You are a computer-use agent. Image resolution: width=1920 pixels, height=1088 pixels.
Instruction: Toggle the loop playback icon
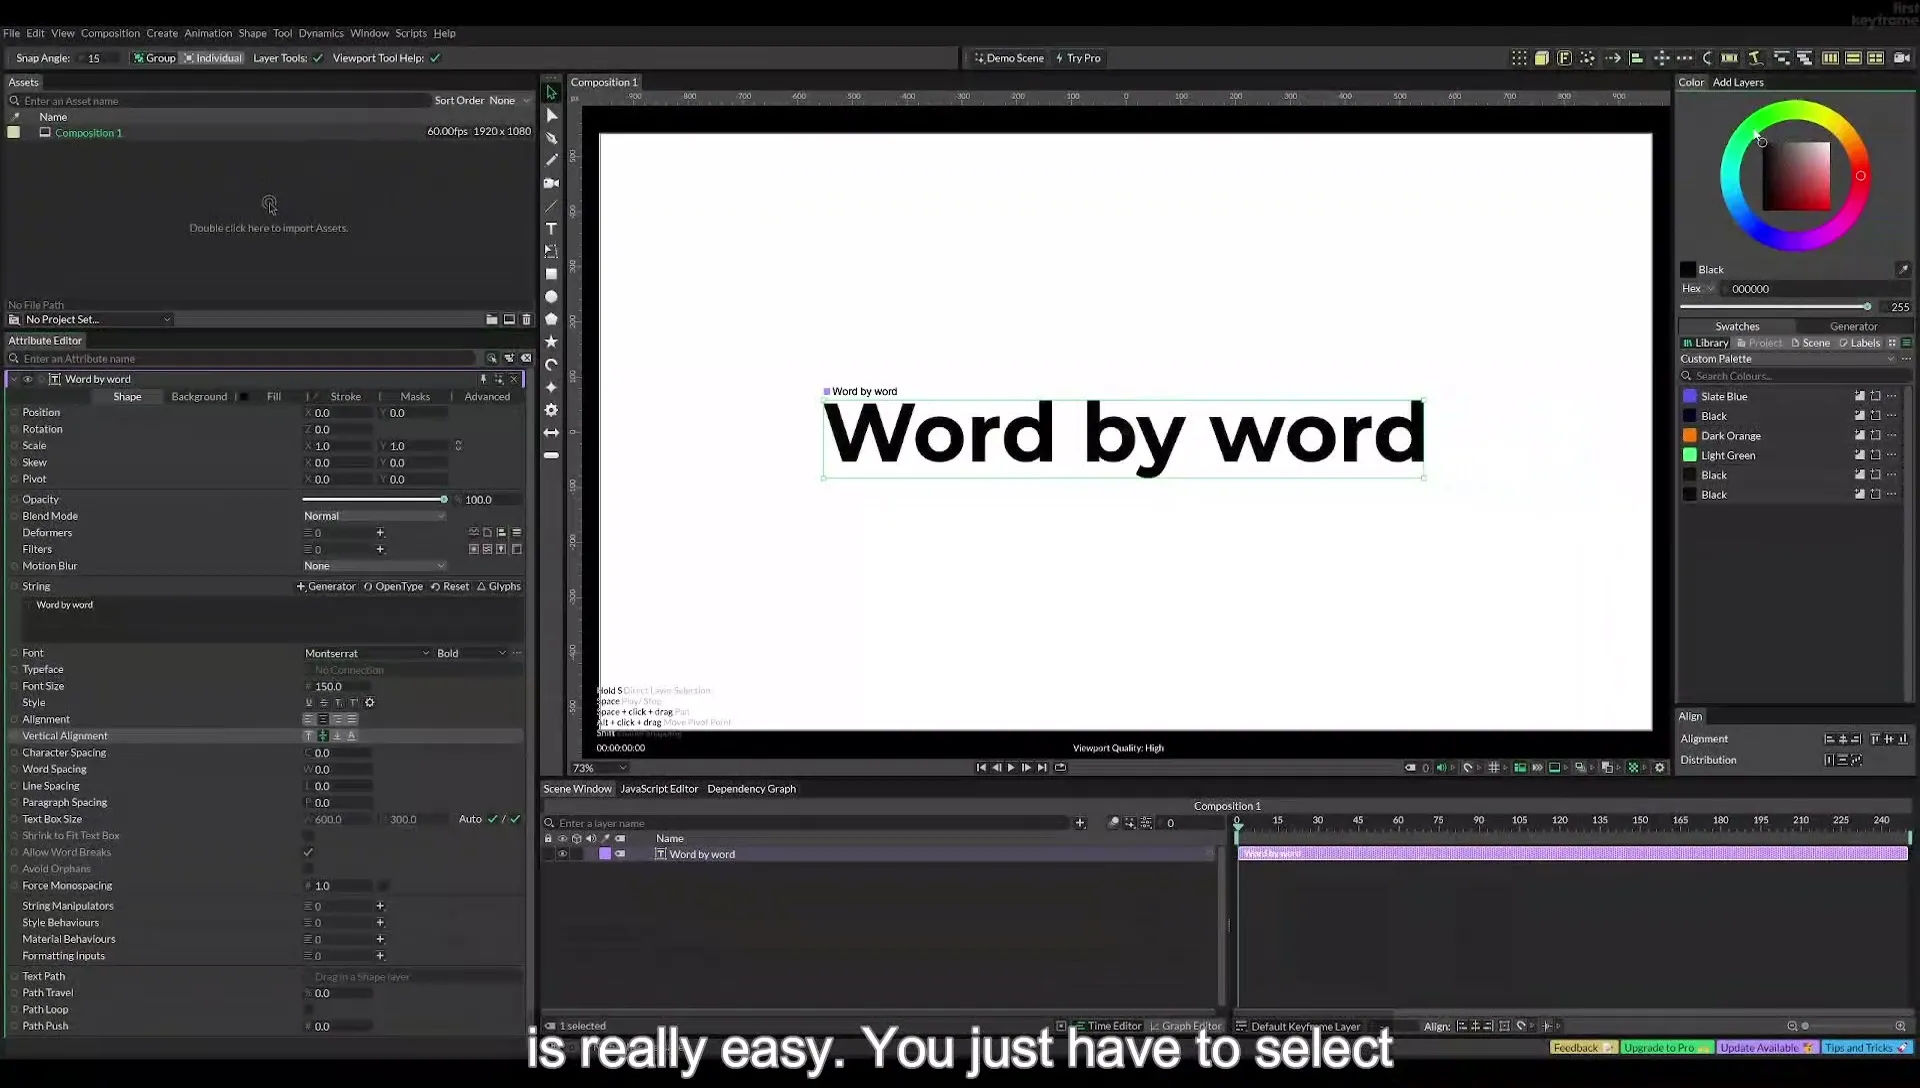[x=1060, y=768]
